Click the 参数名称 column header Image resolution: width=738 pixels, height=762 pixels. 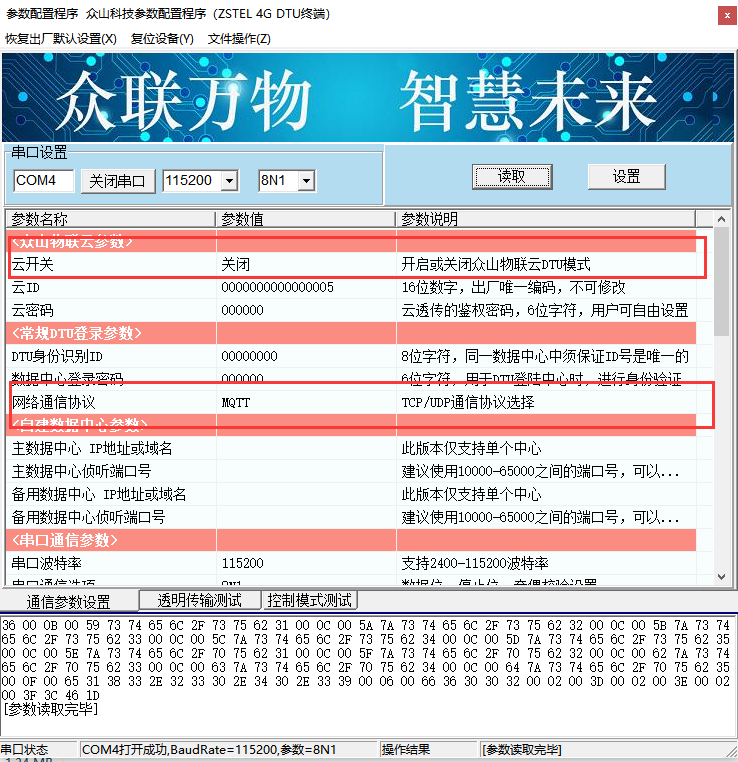pos(111,219)
